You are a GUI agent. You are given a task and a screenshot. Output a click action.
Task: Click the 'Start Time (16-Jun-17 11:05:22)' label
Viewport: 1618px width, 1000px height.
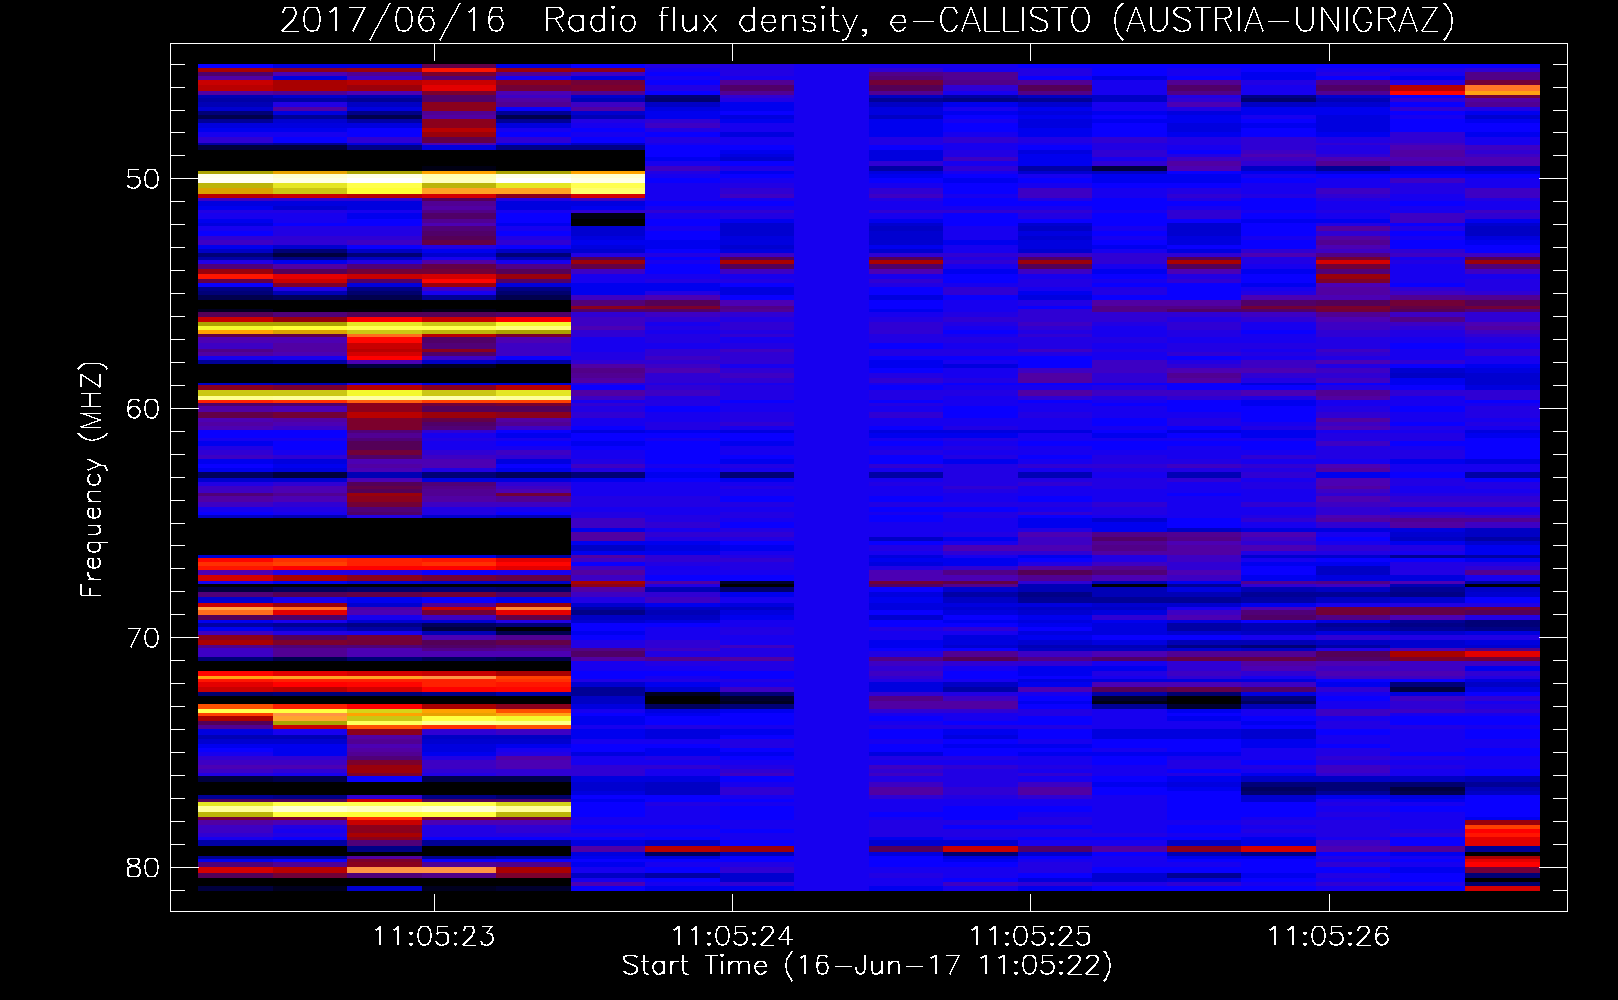click(867, 966)
